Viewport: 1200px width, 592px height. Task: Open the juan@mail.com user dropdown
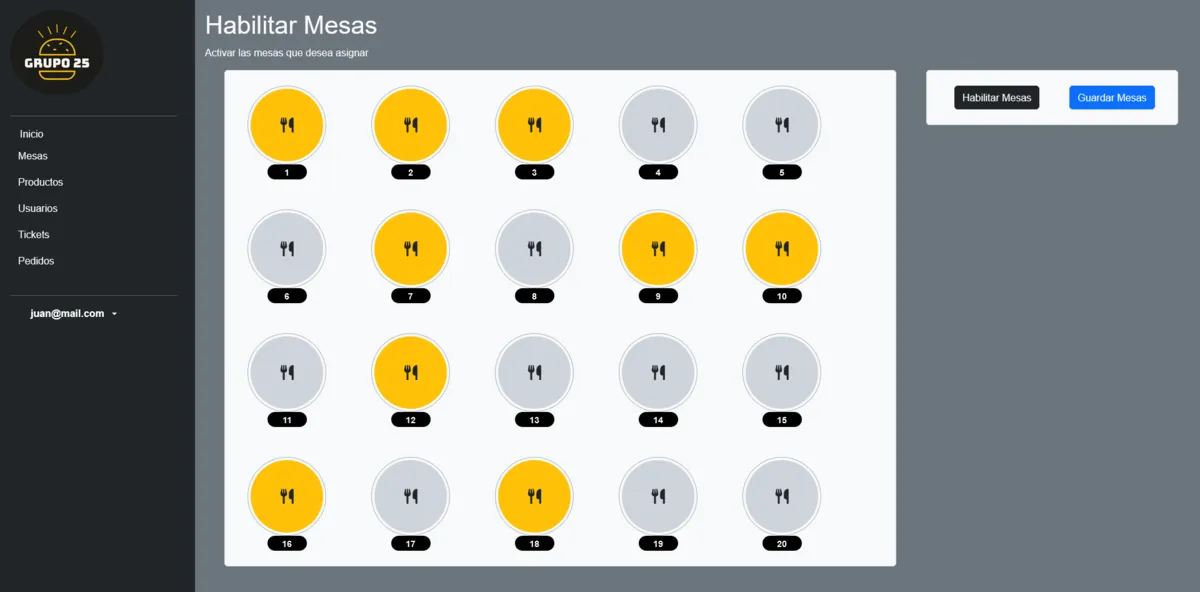click(74, 313)
